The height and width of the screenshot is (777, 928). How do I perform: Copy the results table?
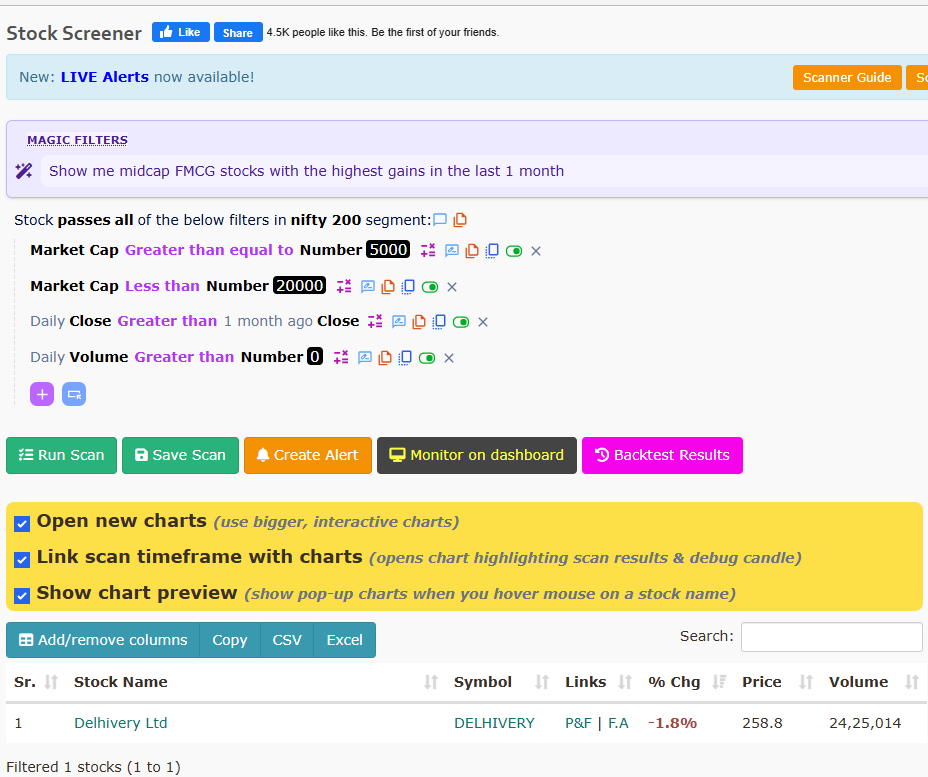coord(230,640)
